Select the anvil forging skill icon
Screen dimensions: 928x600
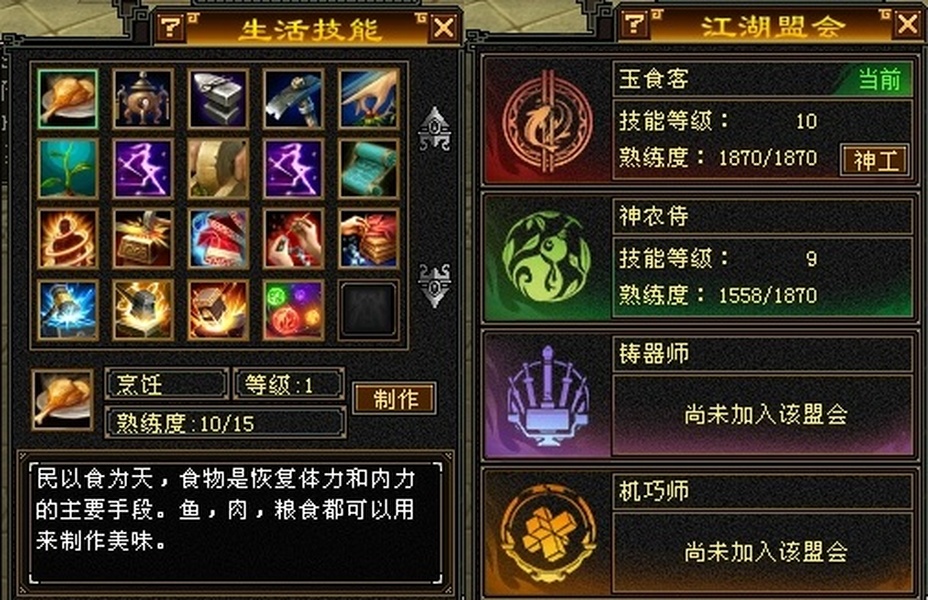point(218,99)
